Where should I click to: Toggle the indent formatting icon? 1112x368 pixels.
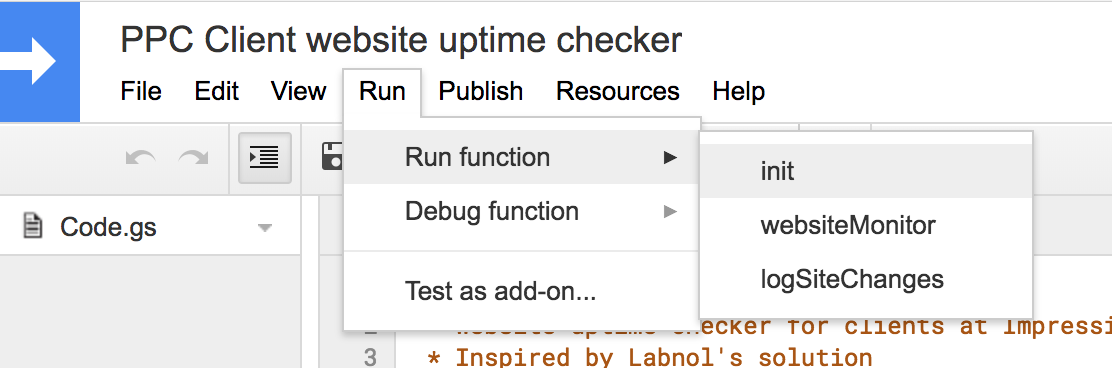click(x=265, y=157)
